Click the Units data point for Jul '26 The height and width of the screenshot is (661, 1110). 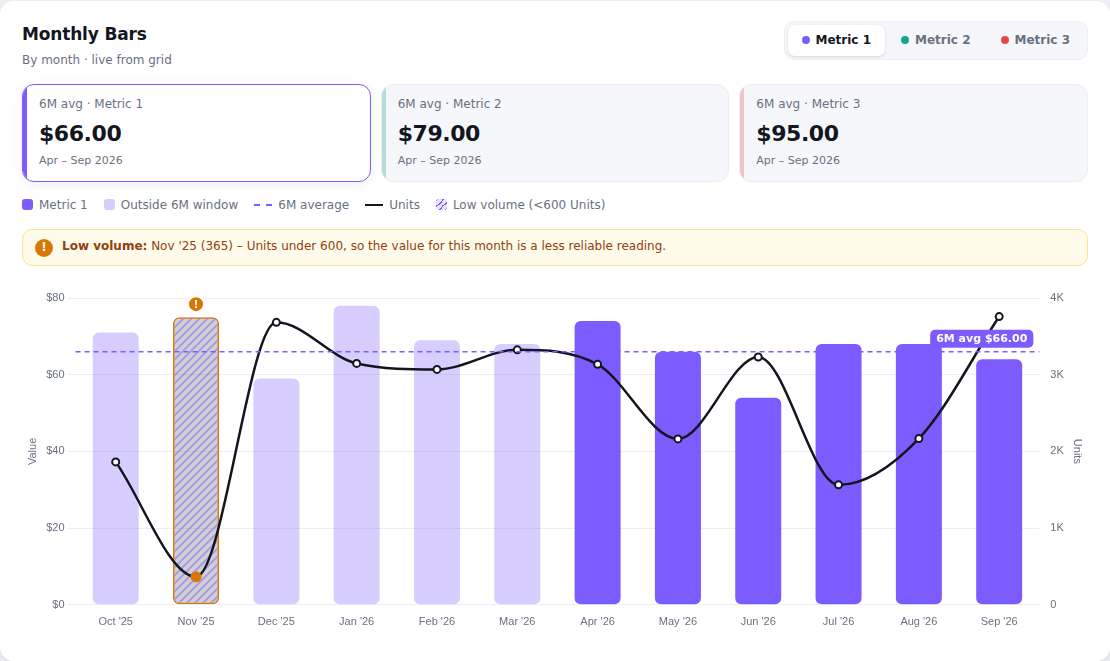pyautogui.click(x=839, y=485)
